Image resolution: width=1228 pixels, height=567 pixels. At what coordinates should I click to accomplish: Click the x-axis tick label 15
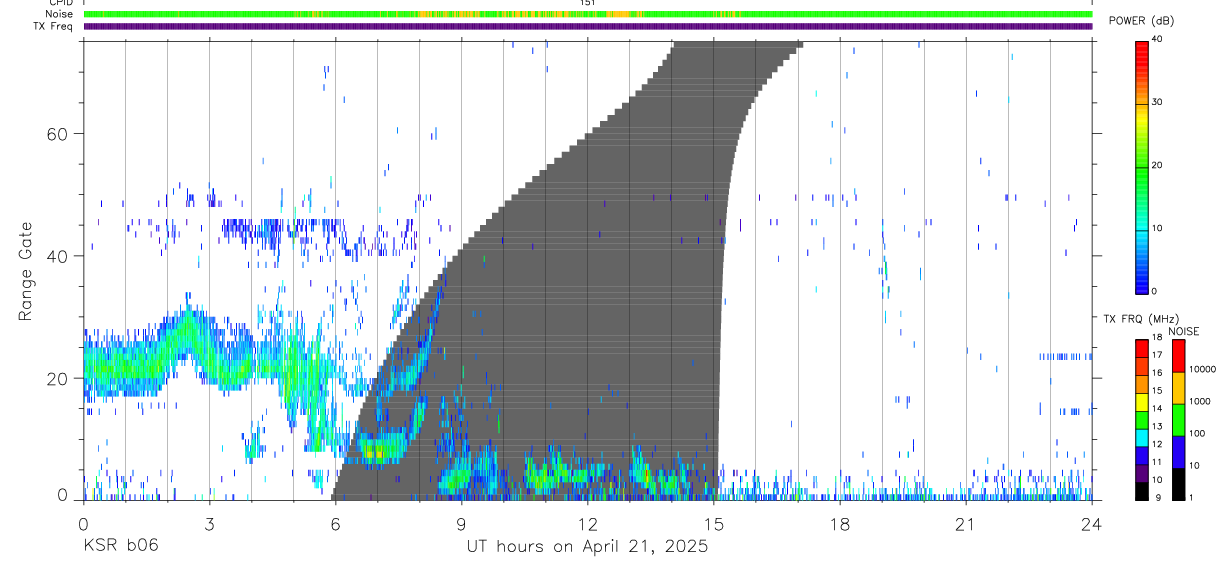tap(713, 523)
